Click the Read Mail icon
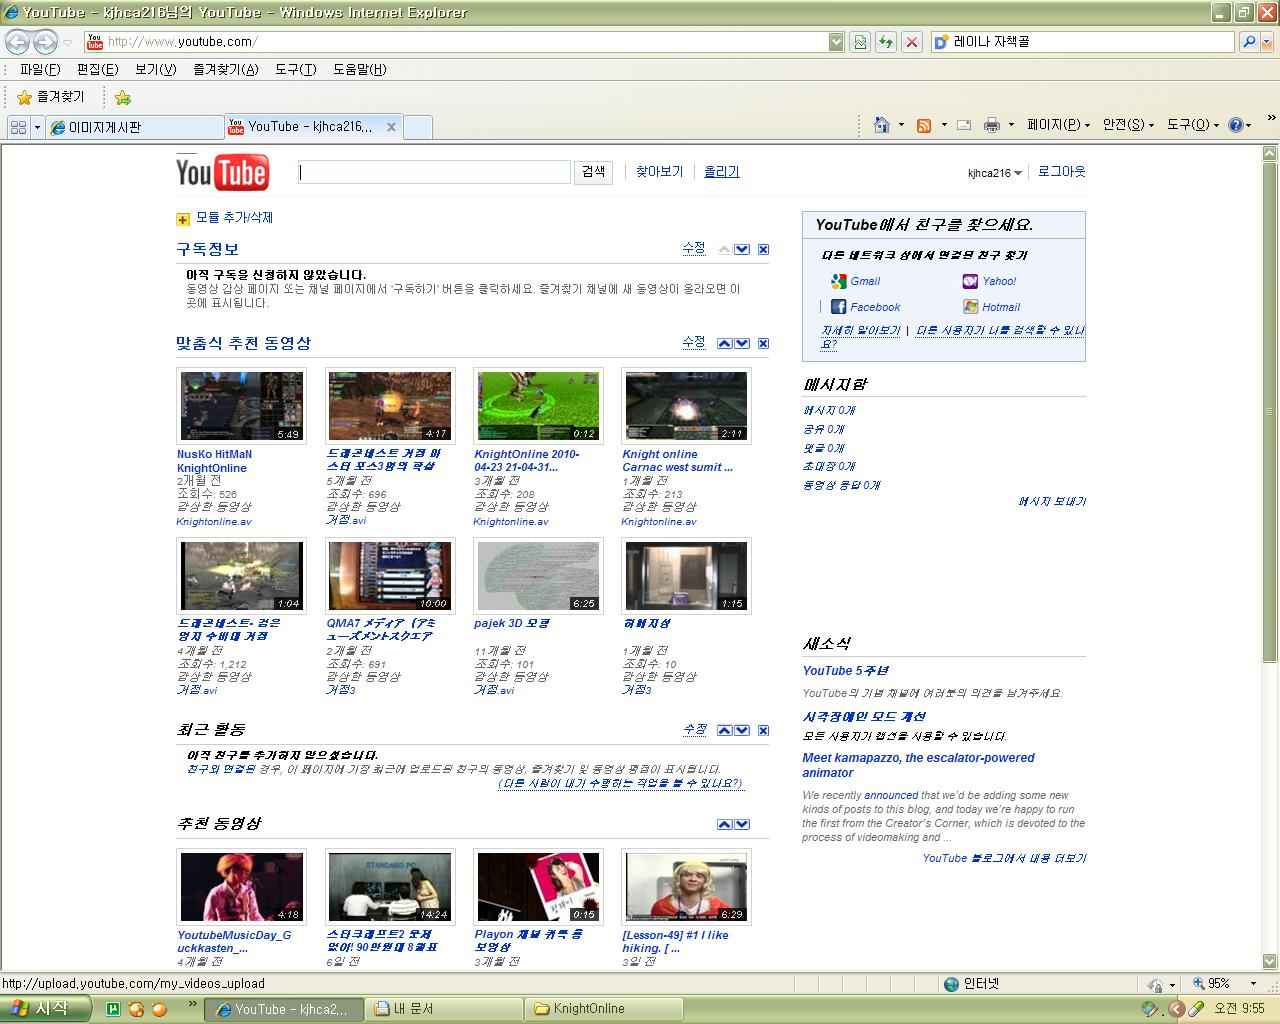 pyautogui.click(x=964, y=125)
